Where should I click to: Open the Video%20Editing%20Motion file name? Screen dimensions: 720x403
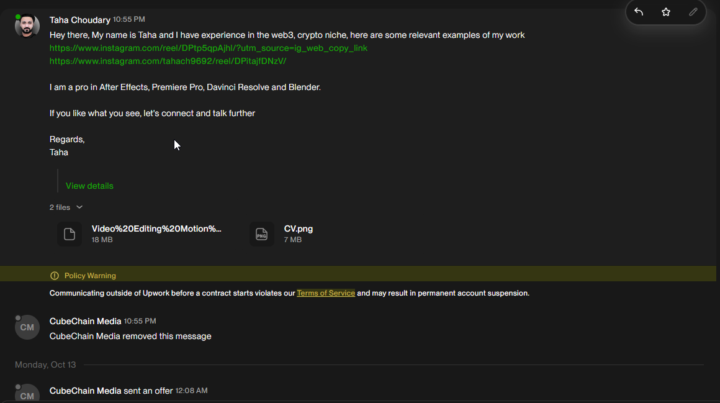[156, 229]
